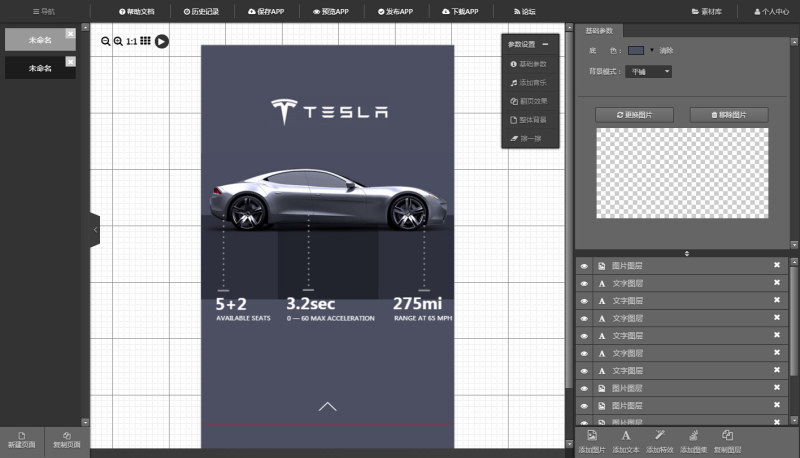The width and height of the screenshot is (800, 458).
Task: Click the layers list scrollbar down arrow
Action: (794, 420)
